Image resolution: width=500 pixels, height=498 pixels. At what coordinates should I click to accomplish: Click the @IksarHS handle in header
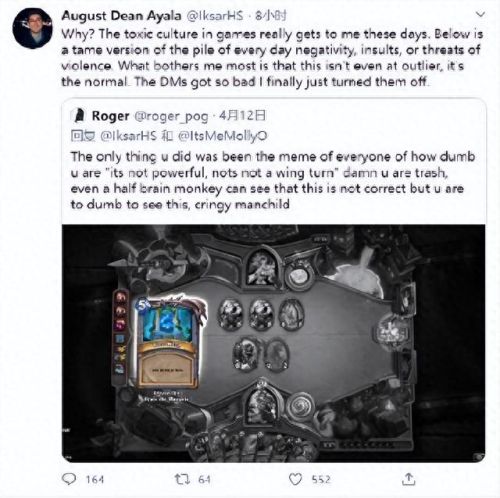tap(215, 16)
